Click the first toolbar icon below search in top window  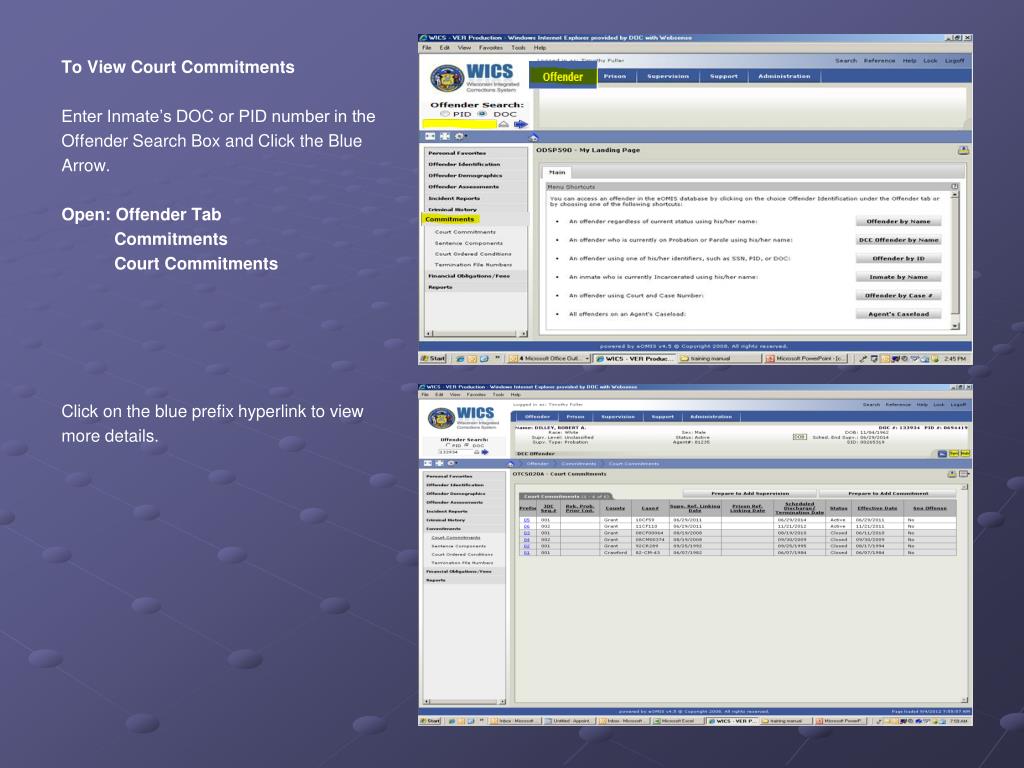pyautogui.click(x=430, y=136)
